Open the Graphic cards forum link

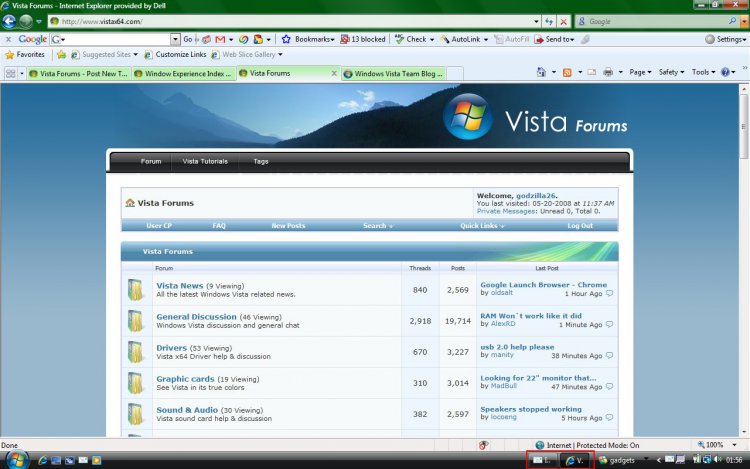[185, 379]
